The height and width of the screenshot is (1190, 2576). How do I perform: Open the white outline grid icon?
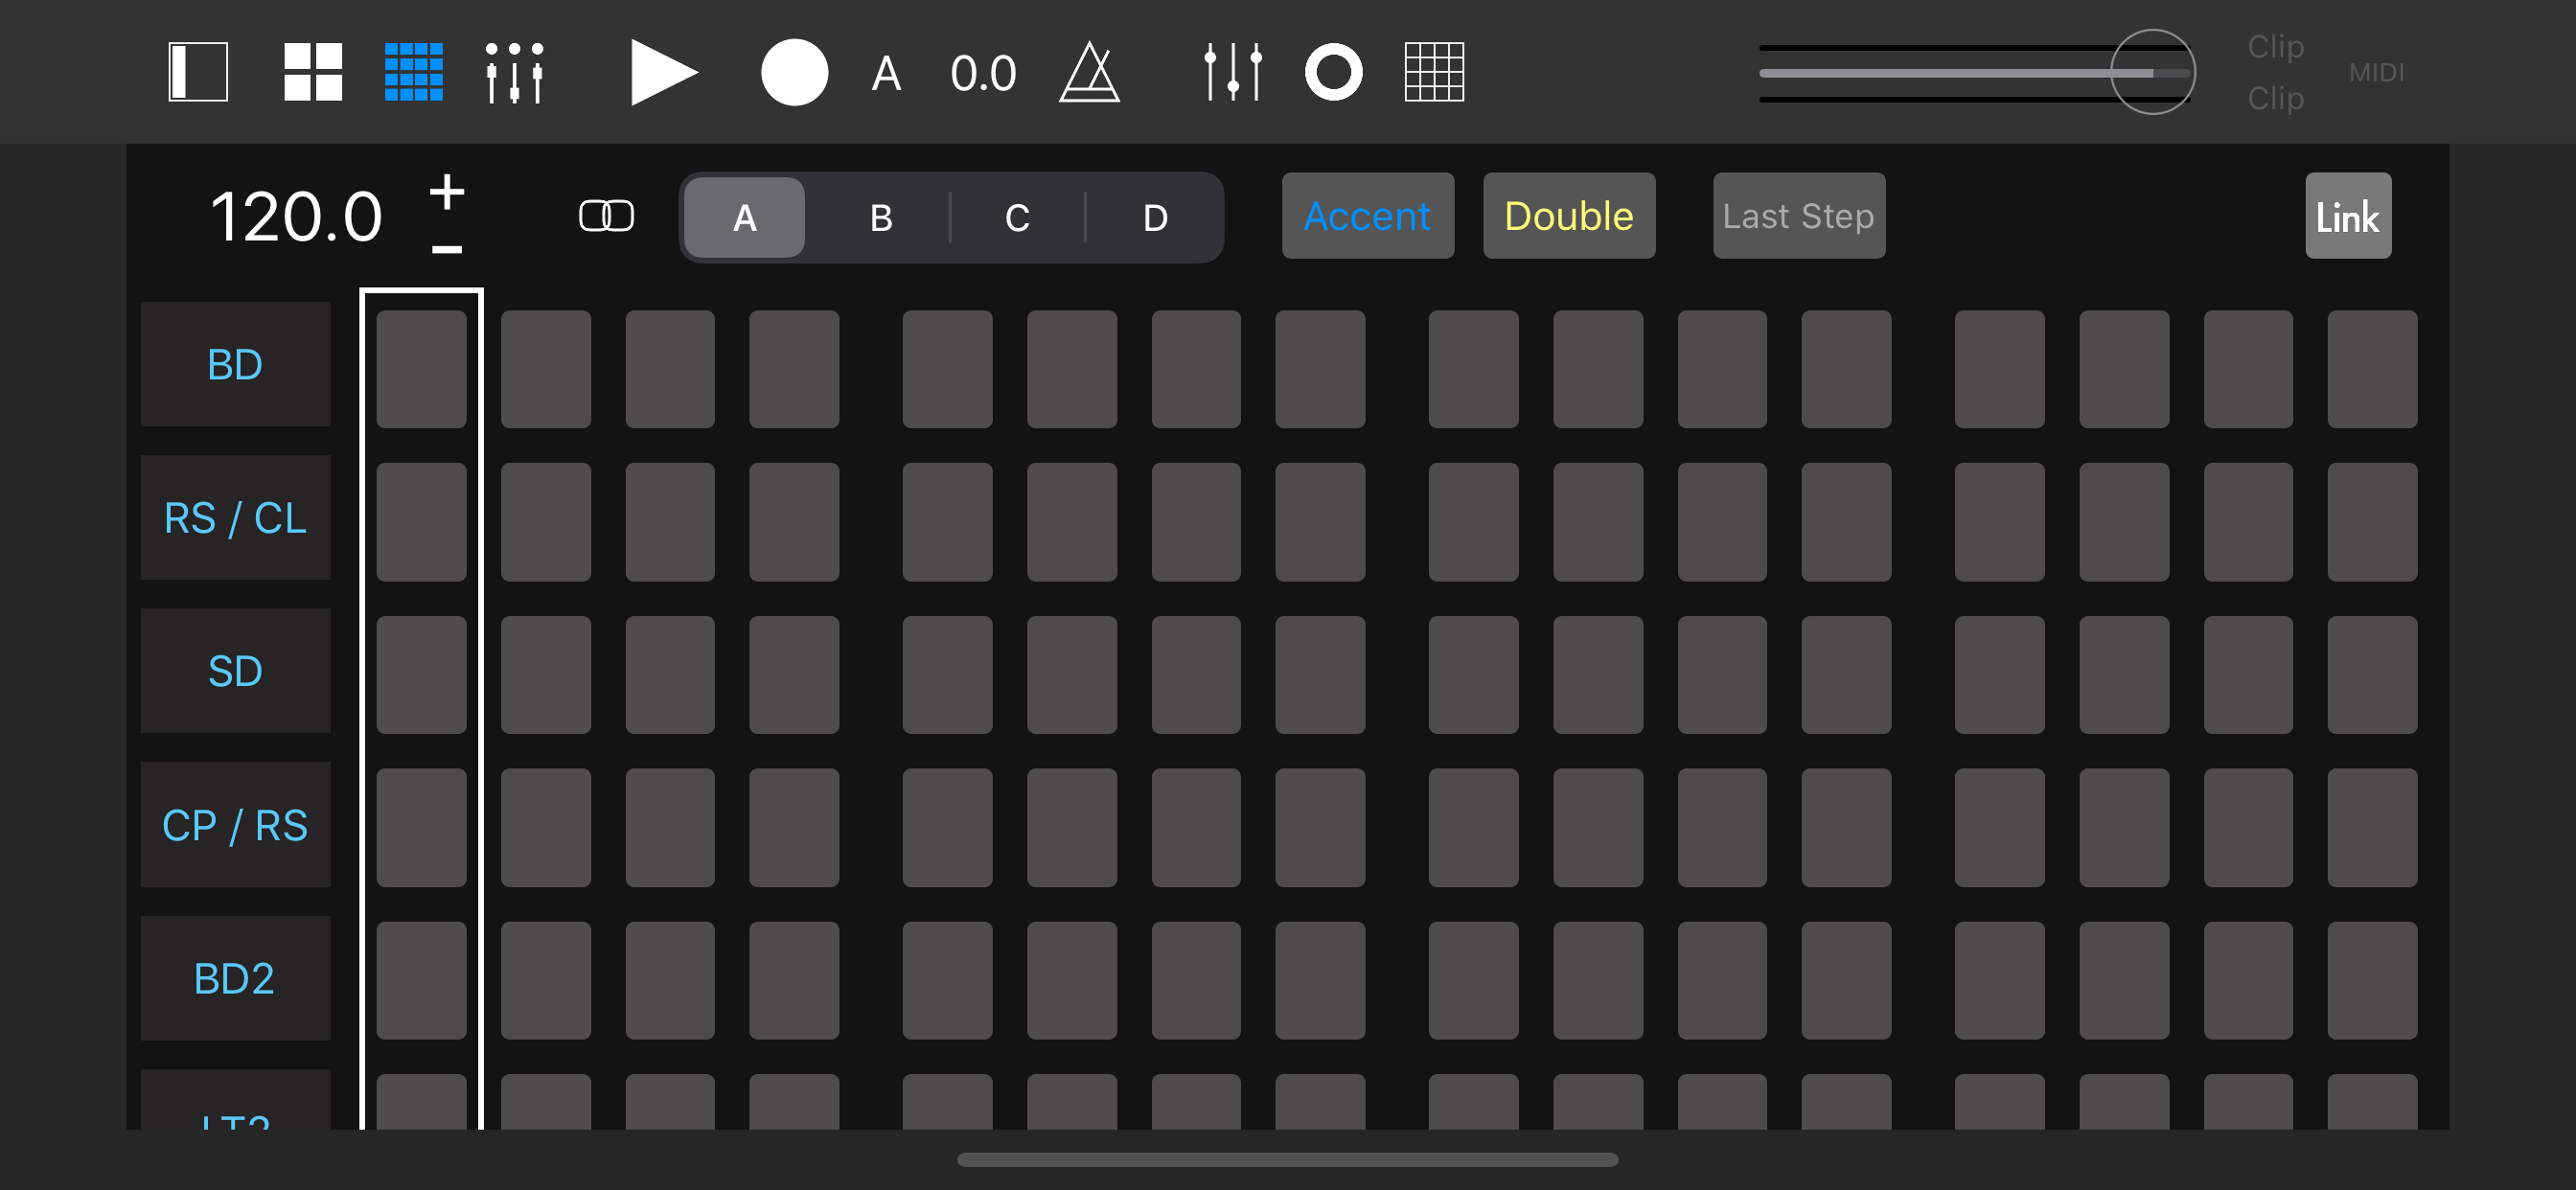pyautogui.click(x=1434, y=72)
